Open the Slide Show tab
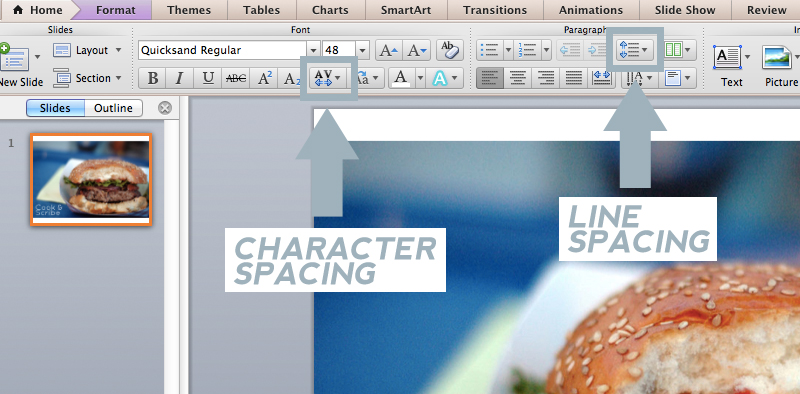800x394 pixels. [x=685, y=10]
